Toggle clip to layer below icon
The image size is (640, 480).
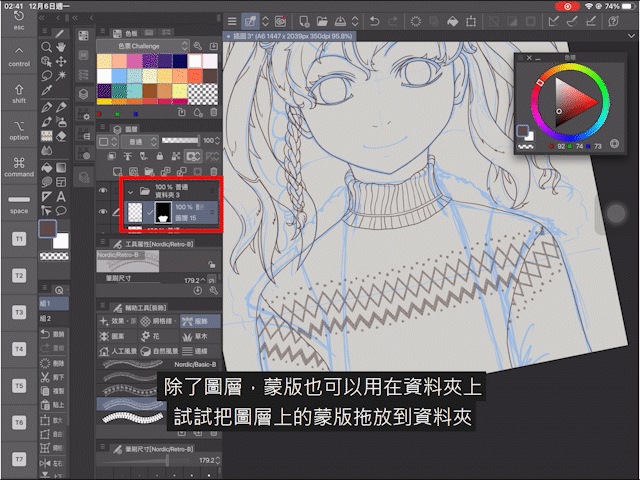click(x=111, y=156)
